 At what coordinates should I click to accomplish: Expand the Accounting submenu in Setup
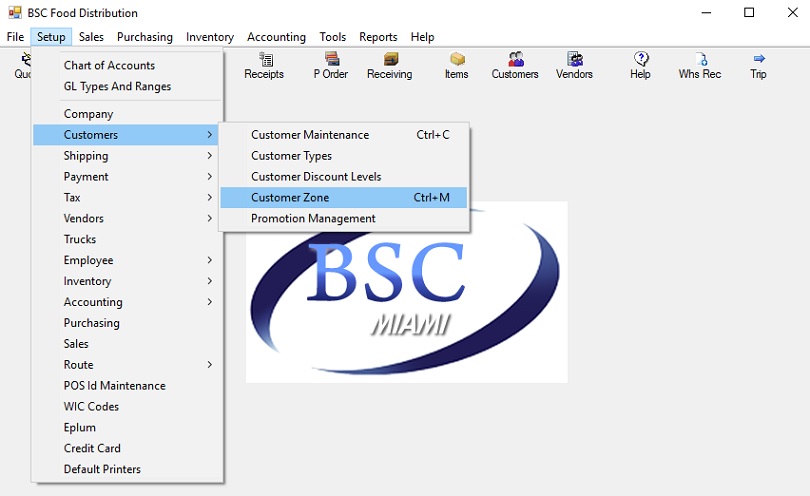tap(128, 302)
